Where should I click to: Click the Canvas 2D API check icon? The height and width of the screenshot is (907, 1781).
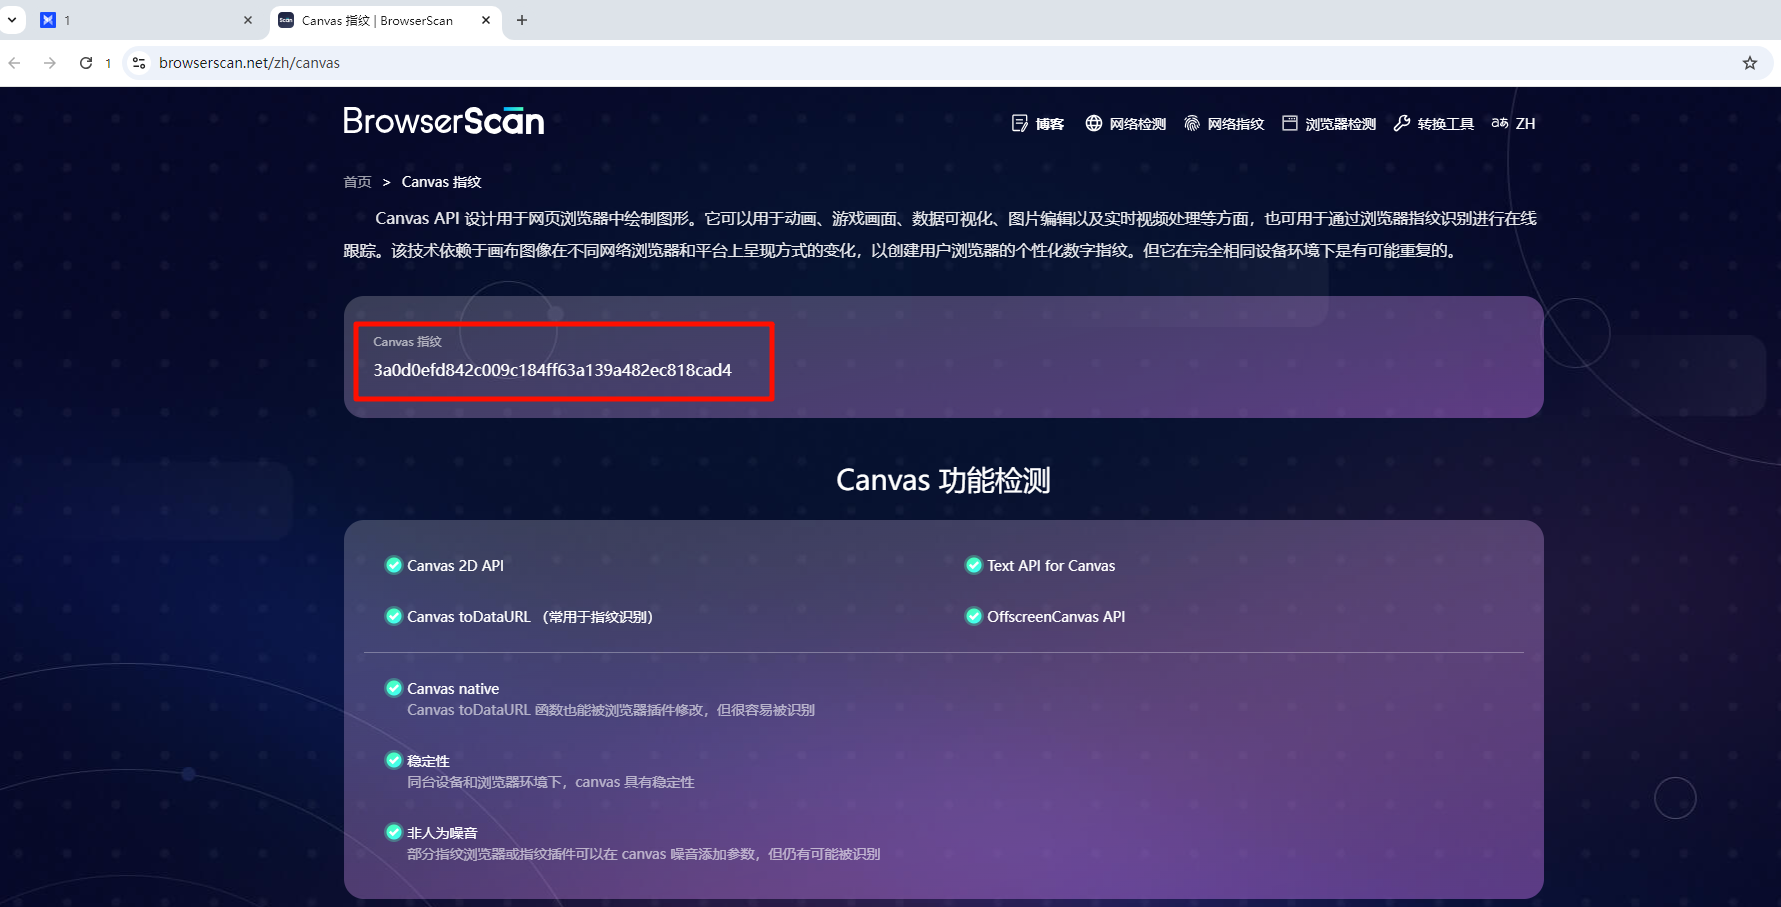[x=394, y=565]
